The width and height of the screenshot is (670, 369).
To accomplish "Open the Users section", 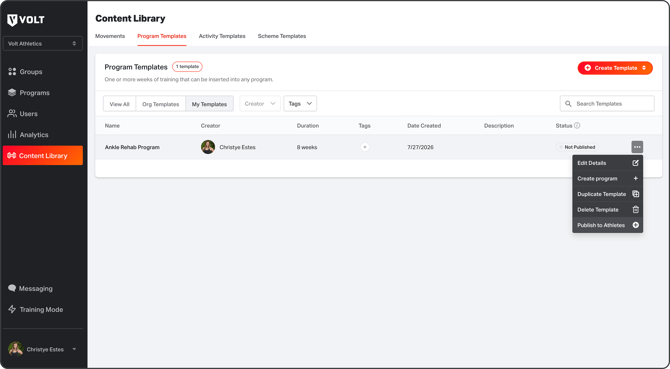I will click(23, 114).
